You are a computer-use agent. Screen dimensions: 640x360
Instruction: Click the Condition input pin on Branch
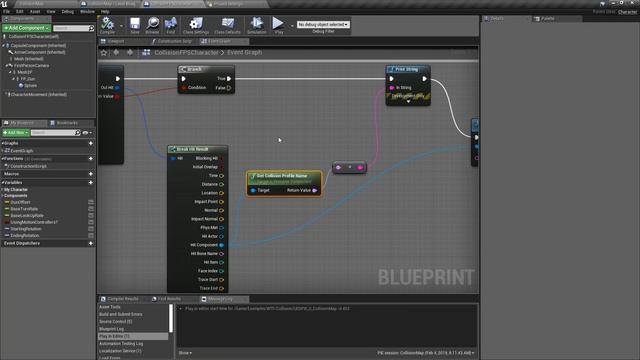tap(184, 88)
